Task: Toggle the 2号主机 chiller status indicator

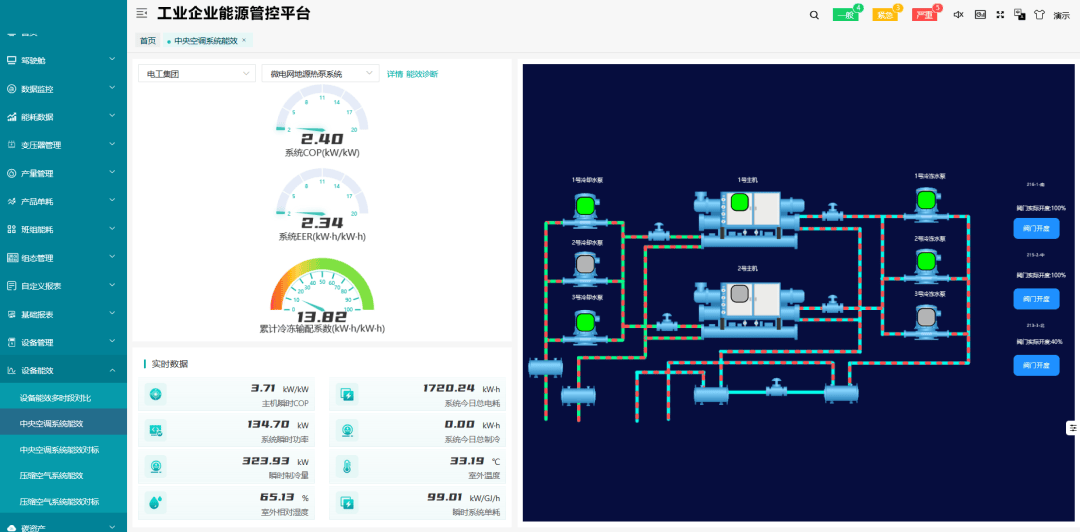Action: pyautogui.click(x=739, y=295)
